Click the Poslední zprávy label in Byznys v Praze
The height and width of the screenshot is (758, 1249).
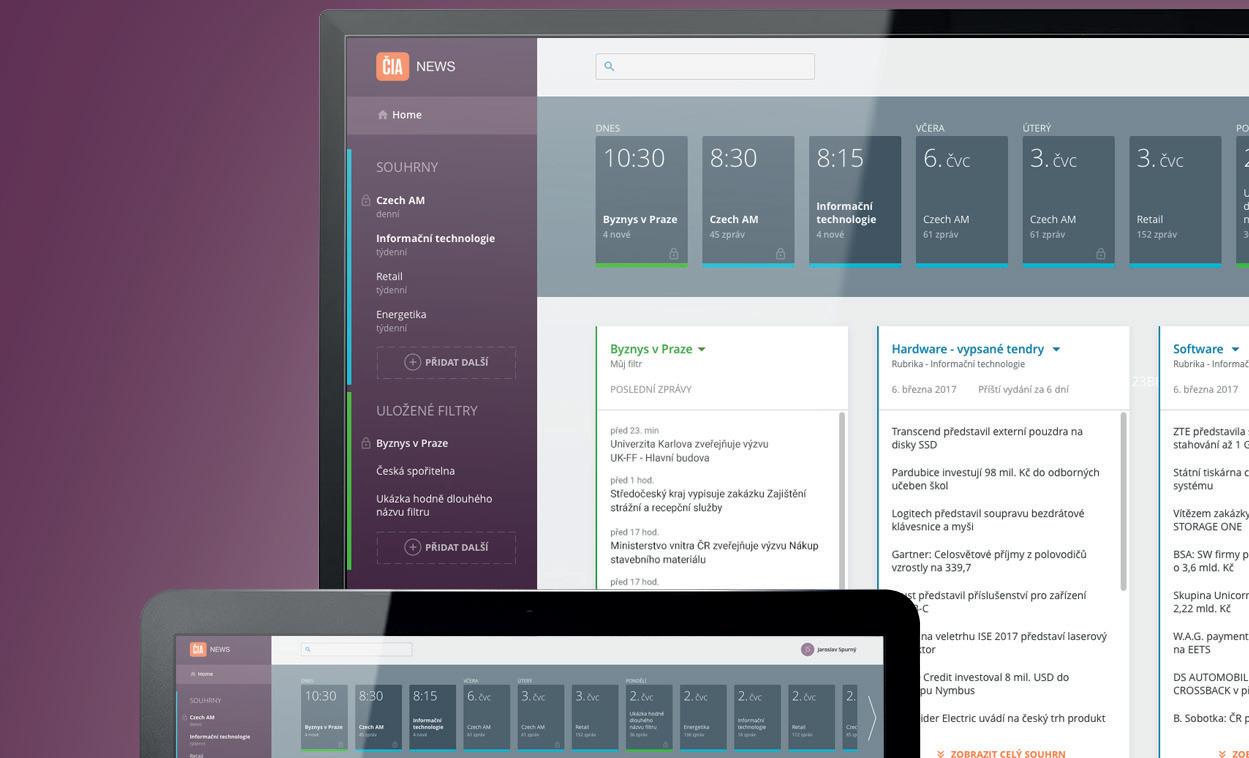point(651,390)
